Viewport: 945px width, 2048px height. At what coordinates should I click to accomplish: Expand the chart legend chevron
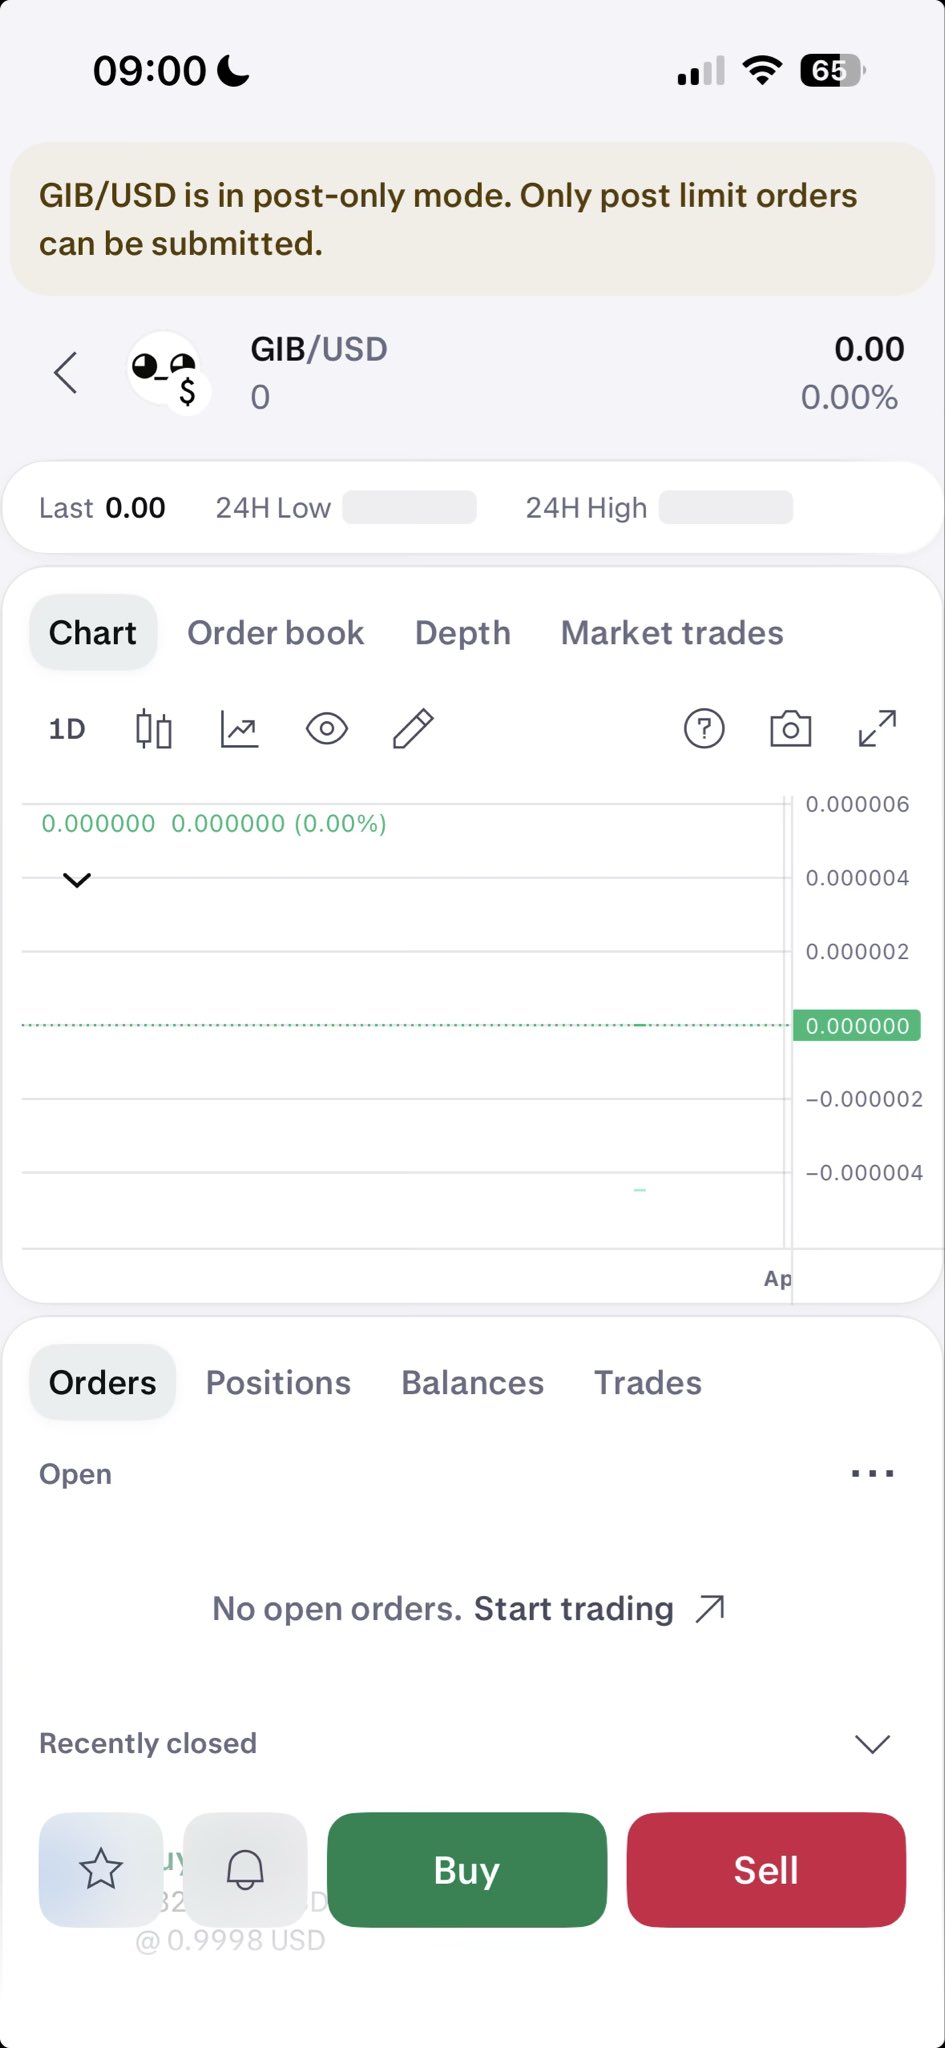coord(77,880)
